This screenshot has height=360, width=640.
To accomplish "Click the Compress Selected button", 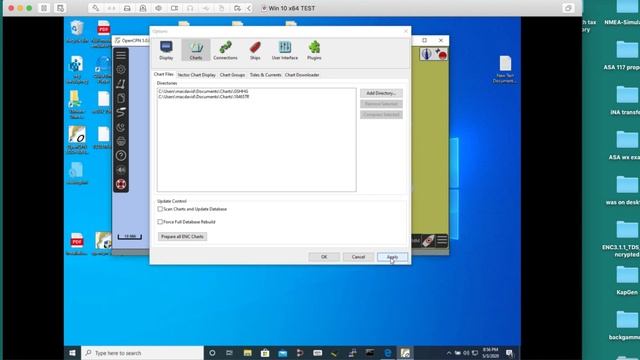I will [x=381, y=115].
